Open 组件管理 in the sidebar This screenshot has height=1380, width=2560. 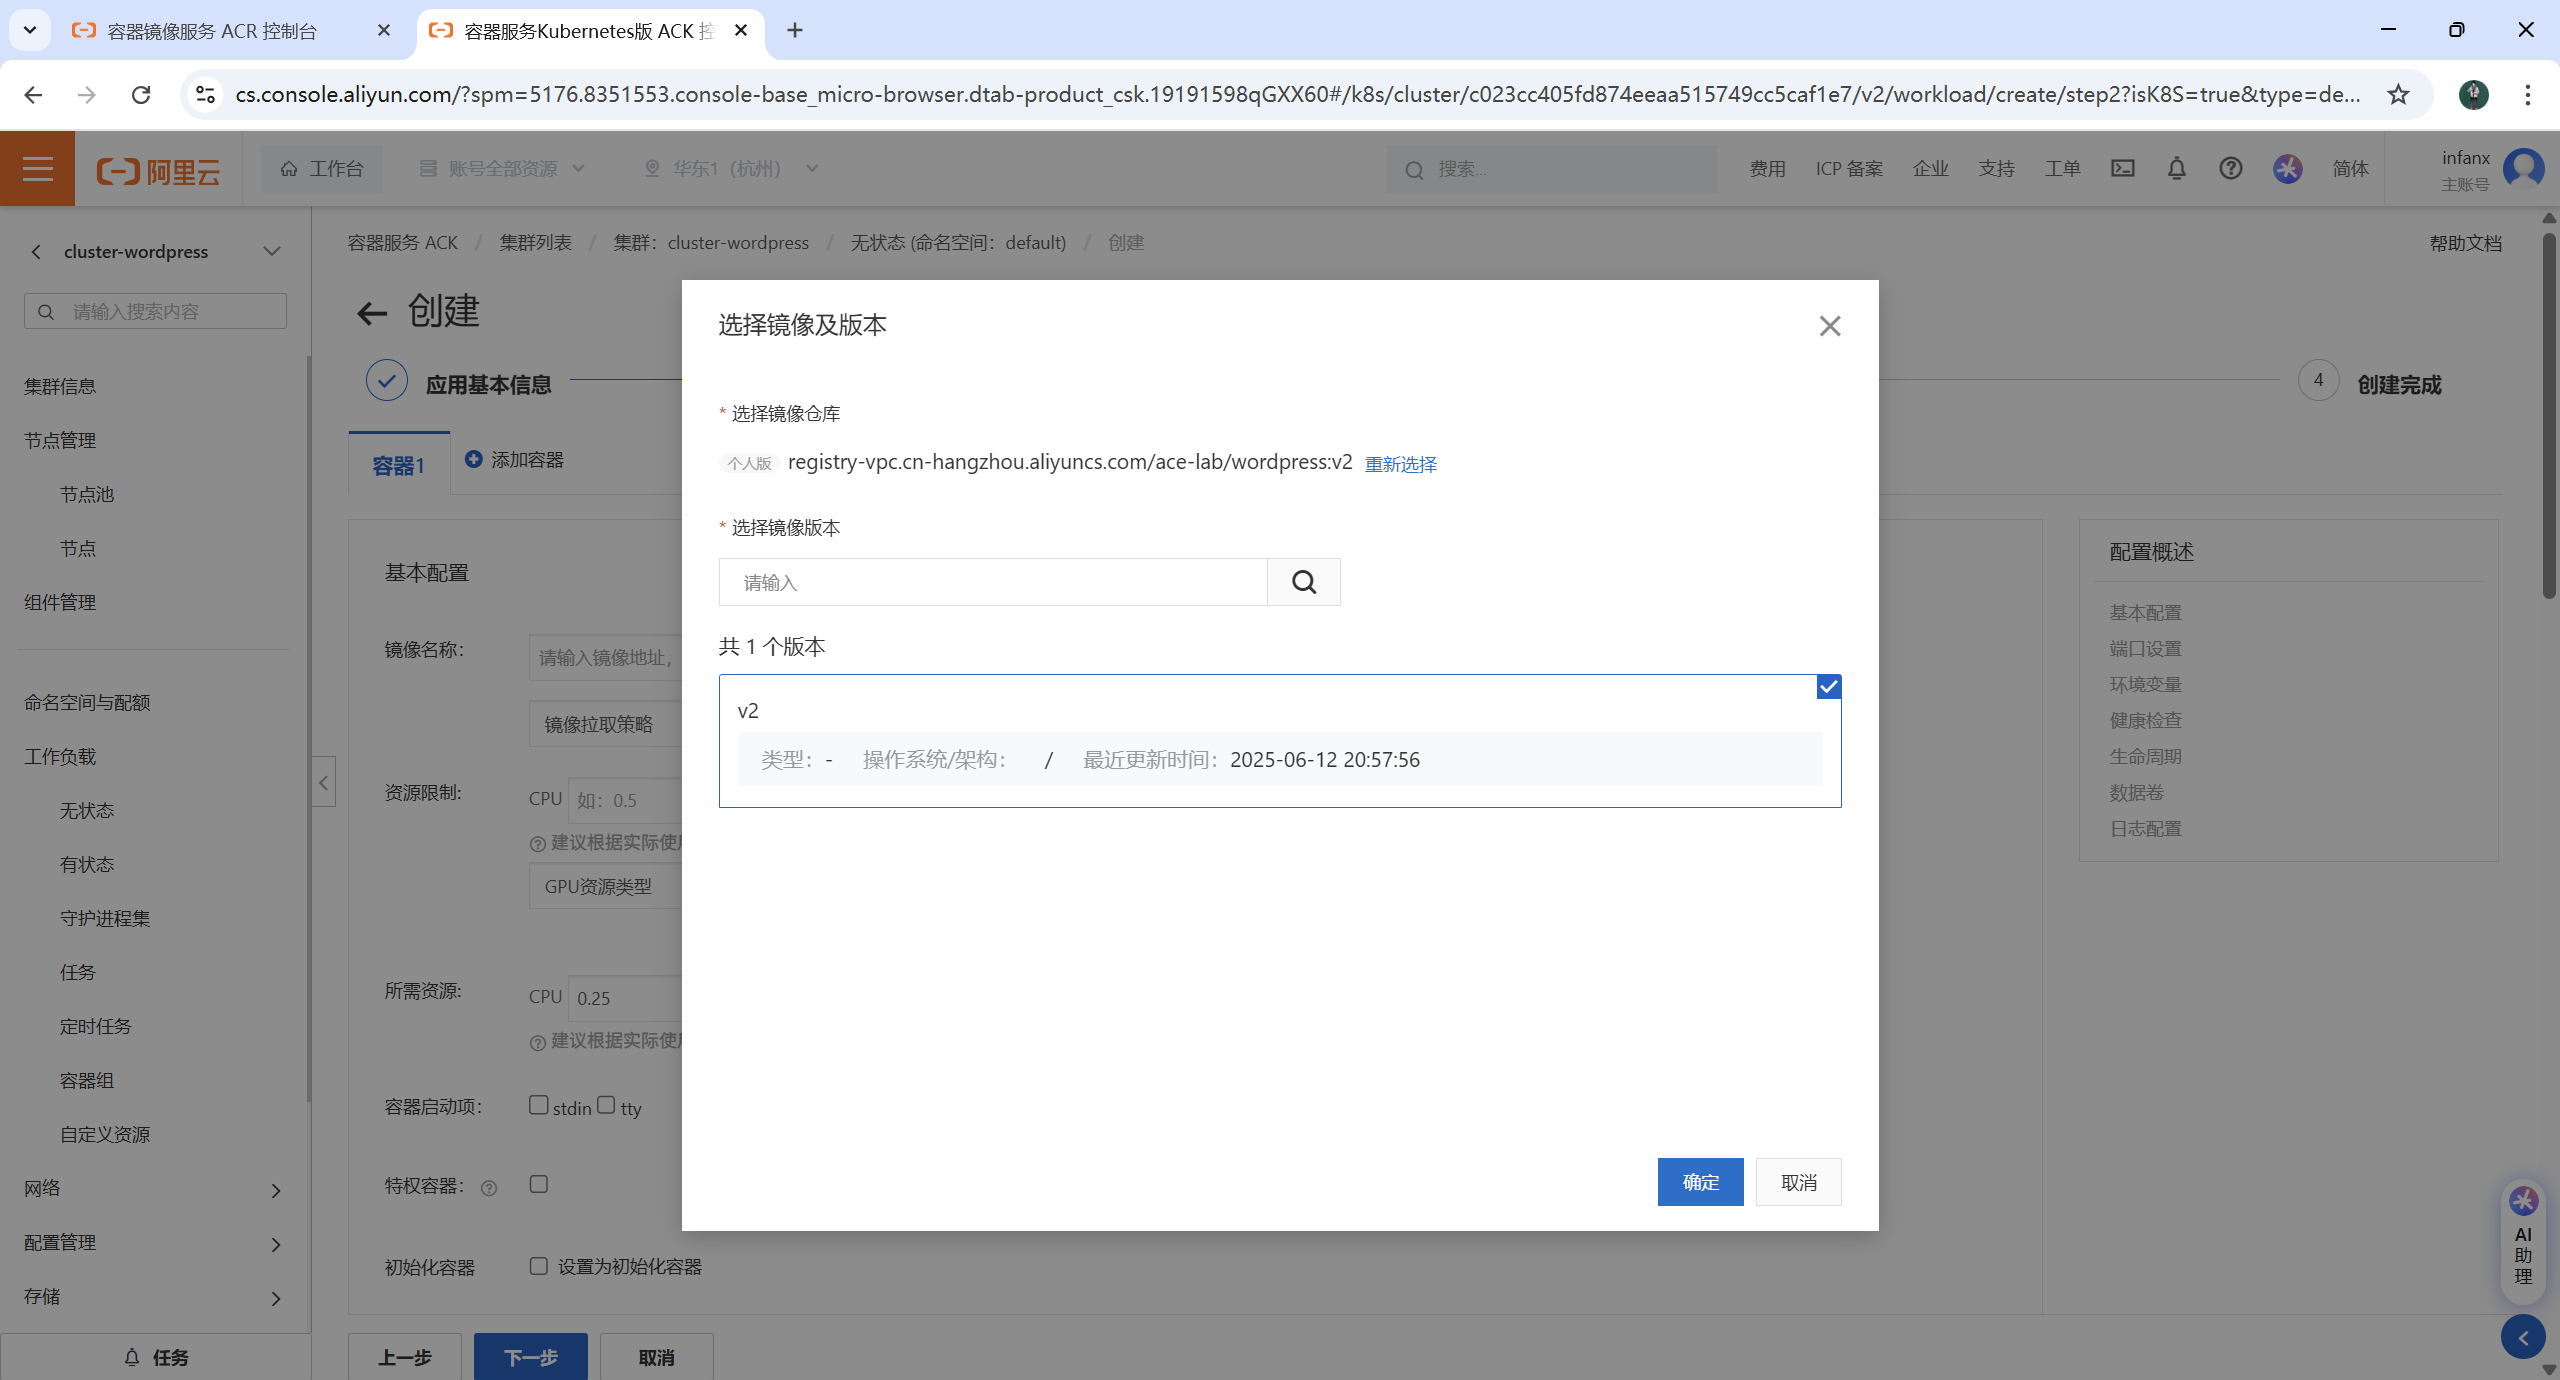[x=60, y=602]
